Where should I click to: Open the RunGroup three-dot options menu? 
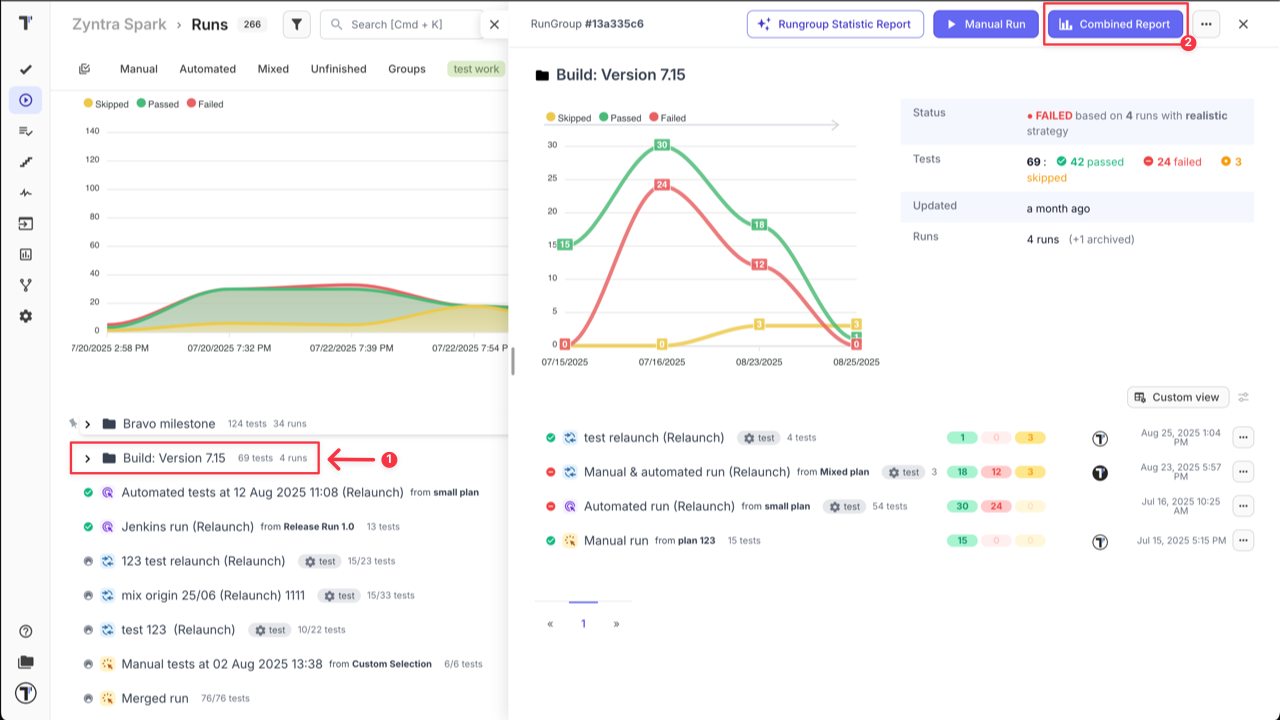pyautogui.click(x=1205, y=24)
